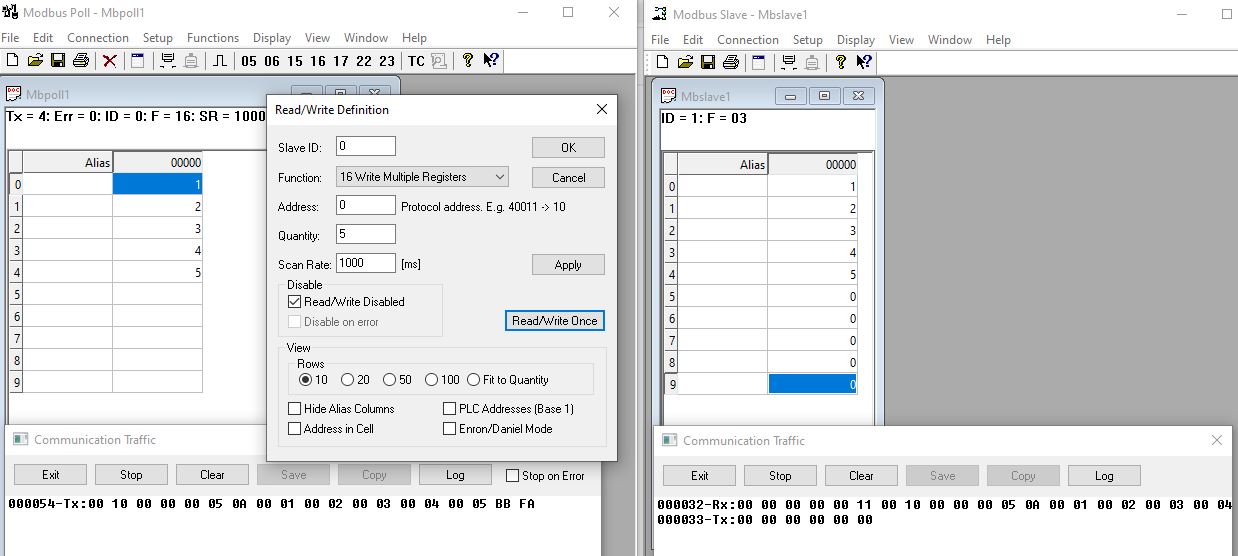This screenshot has height=556, width=1238.
Task: Create a new document in Modbus Poll toolbar
Action: click(13, 61)
